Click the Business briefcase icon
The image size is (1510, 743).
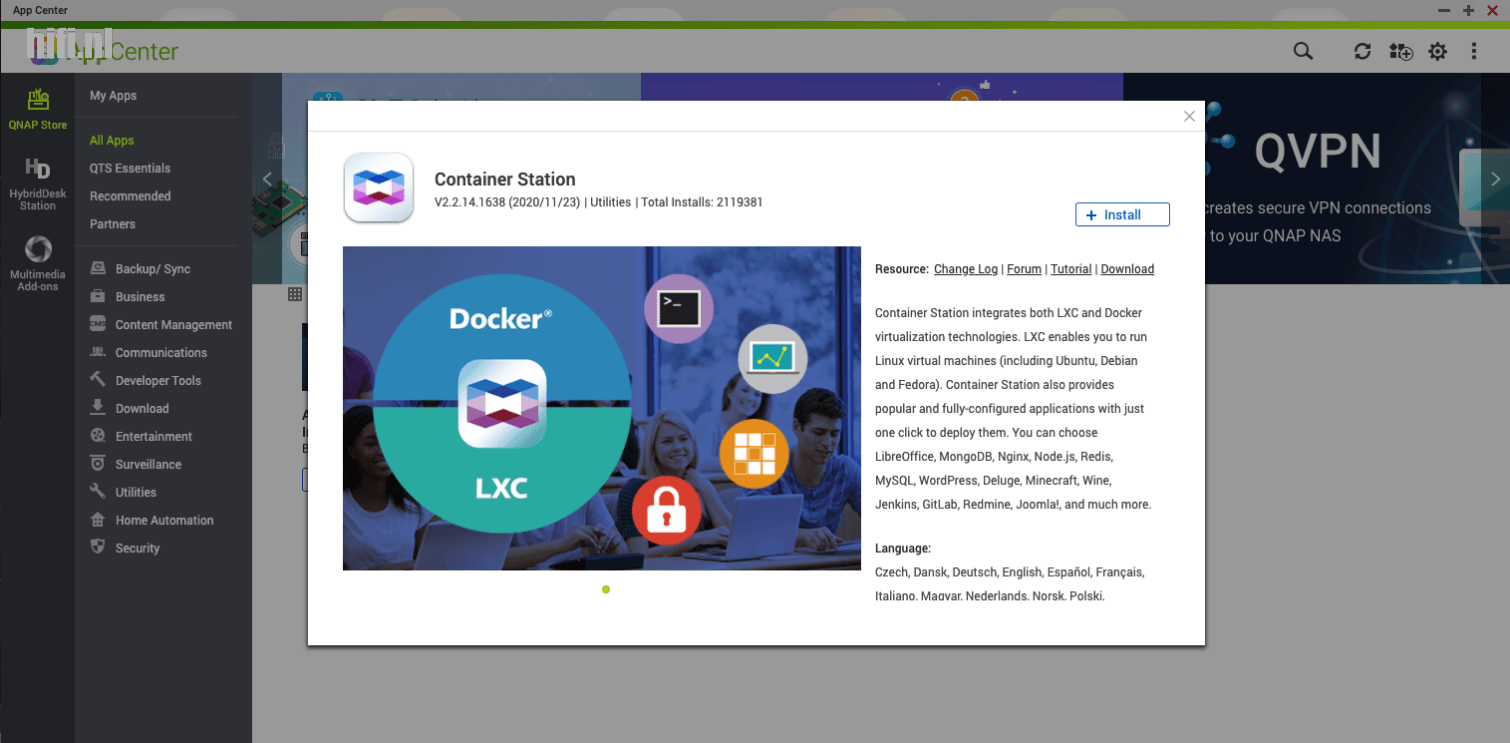point(98,296)
